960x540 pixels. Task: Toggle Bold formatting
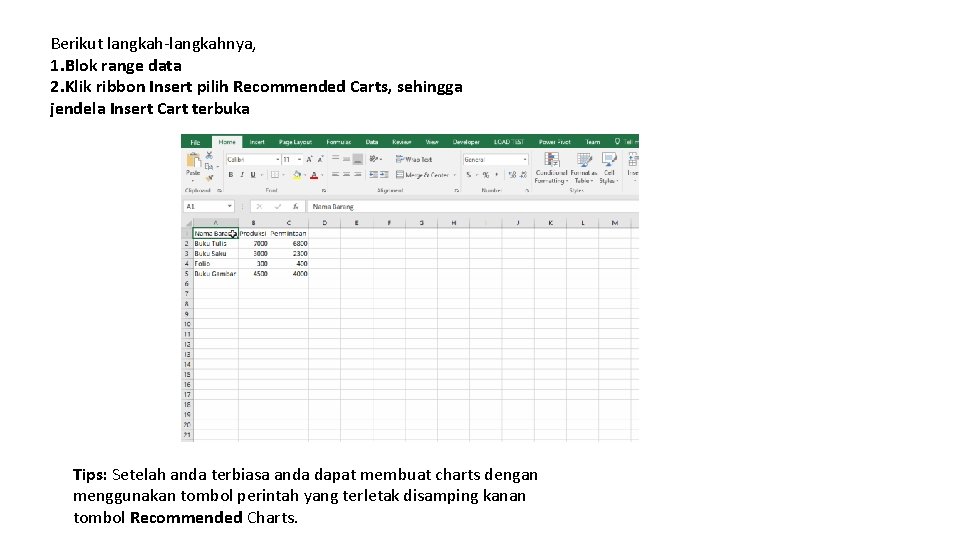(x=231, y=174)
